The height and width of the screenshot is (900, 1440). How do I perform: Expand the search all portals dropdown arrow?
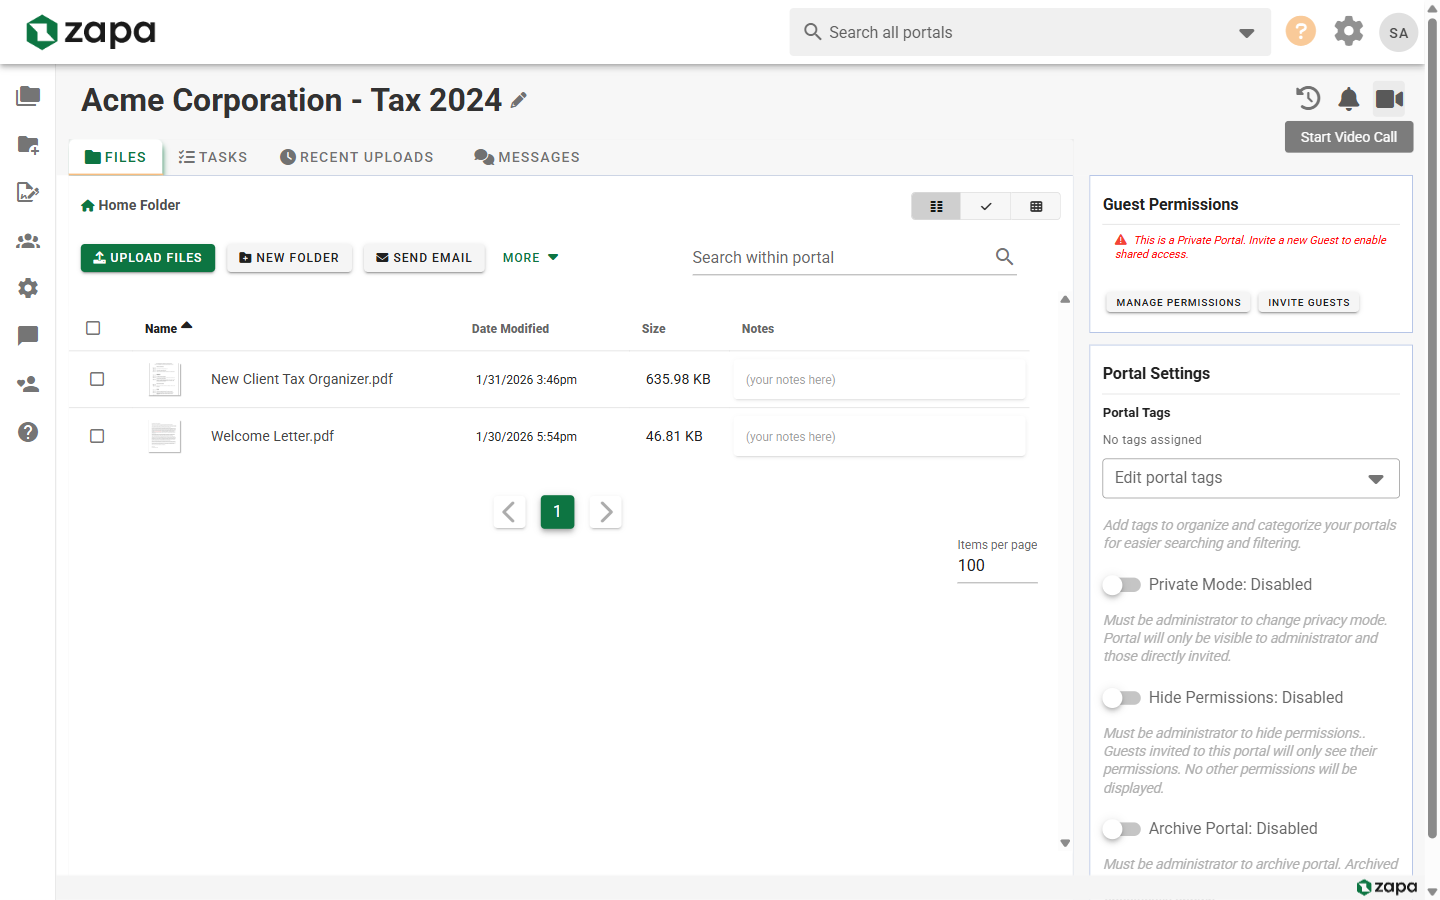1246,33
